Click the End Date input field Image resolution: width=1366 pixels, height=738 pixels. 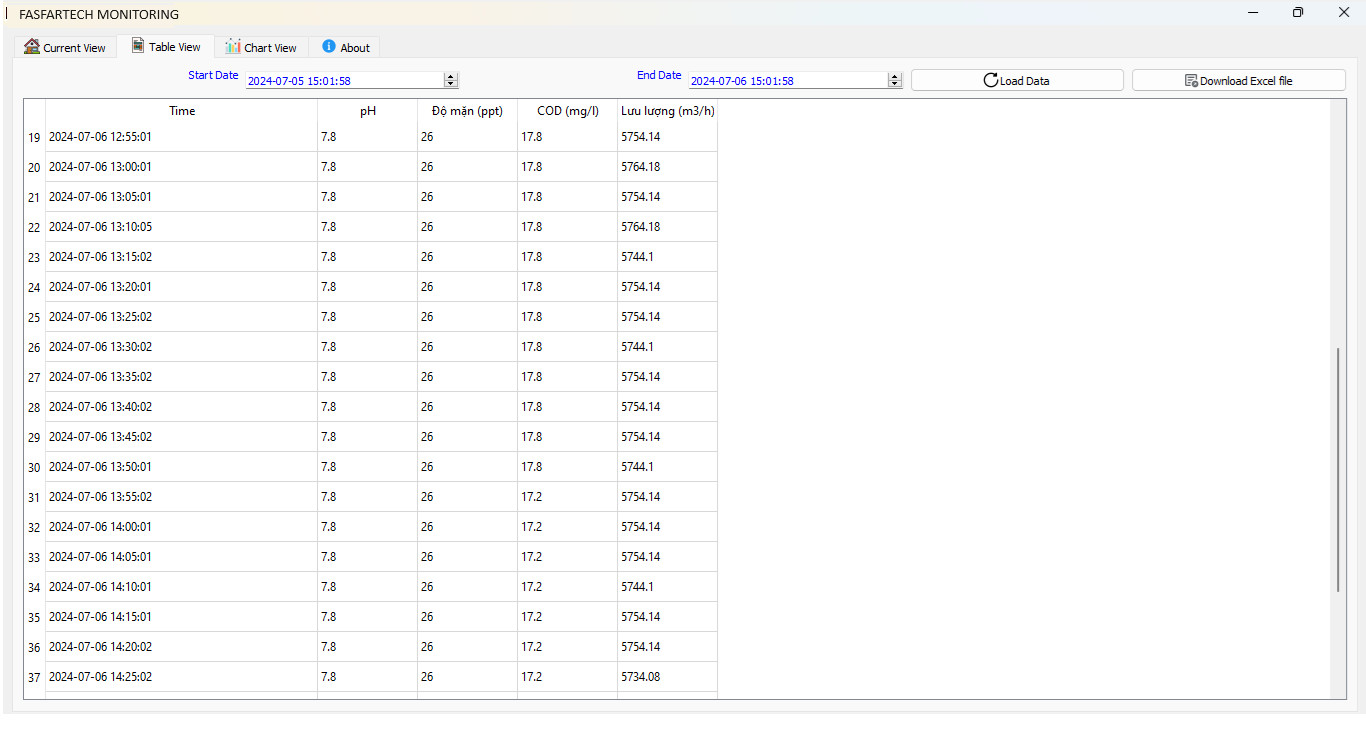786,81
